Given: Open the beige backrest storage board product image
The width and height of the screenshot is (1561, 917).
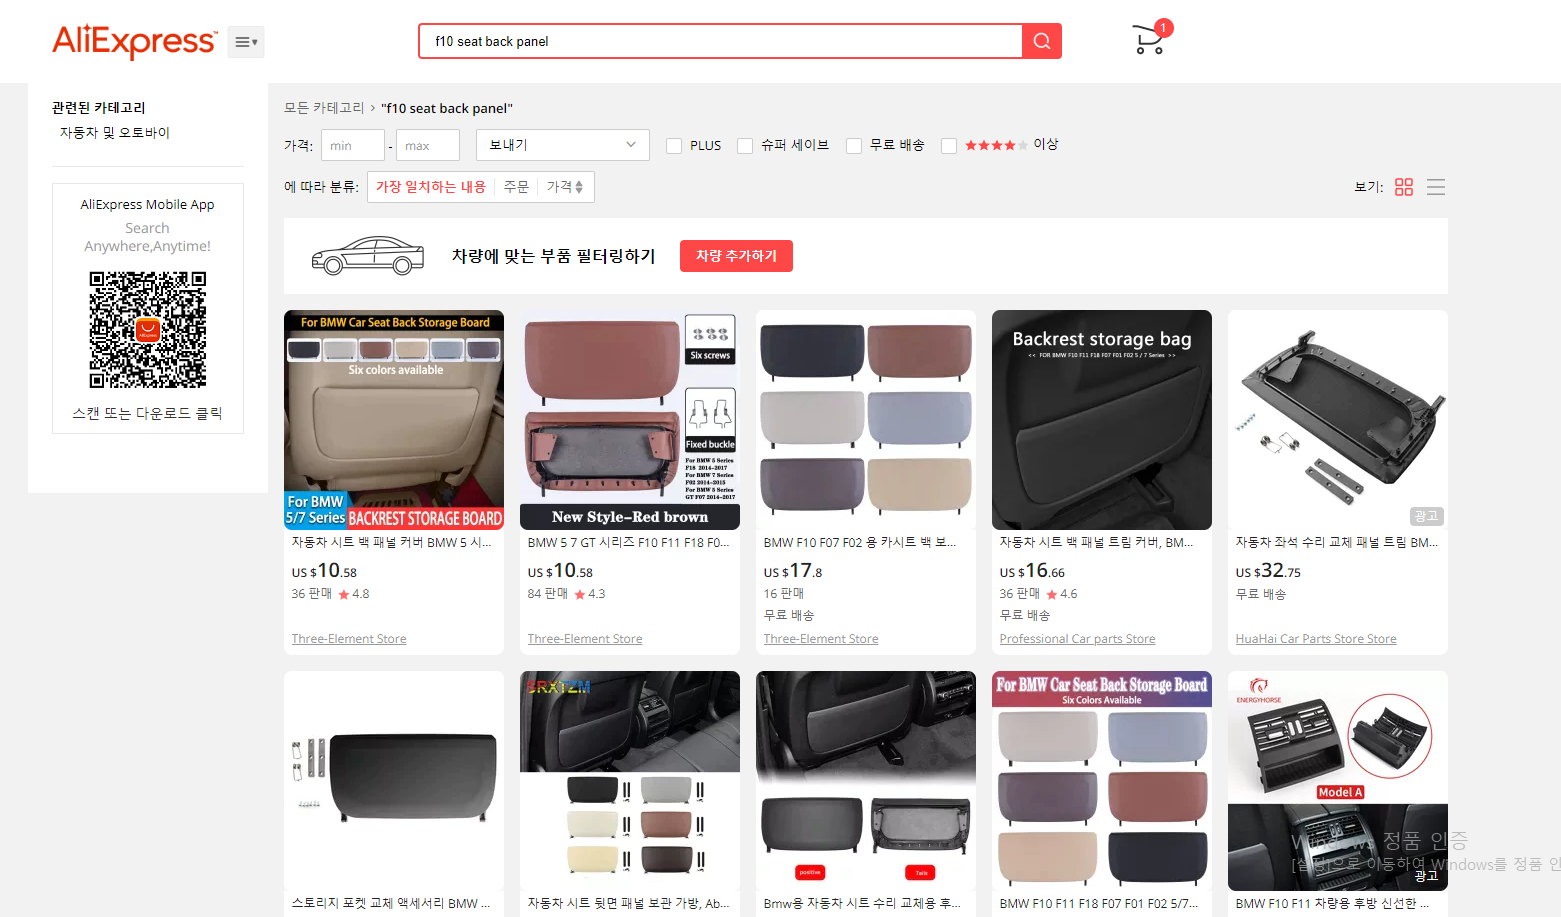Looking at the screenshot, I should 394,420.
